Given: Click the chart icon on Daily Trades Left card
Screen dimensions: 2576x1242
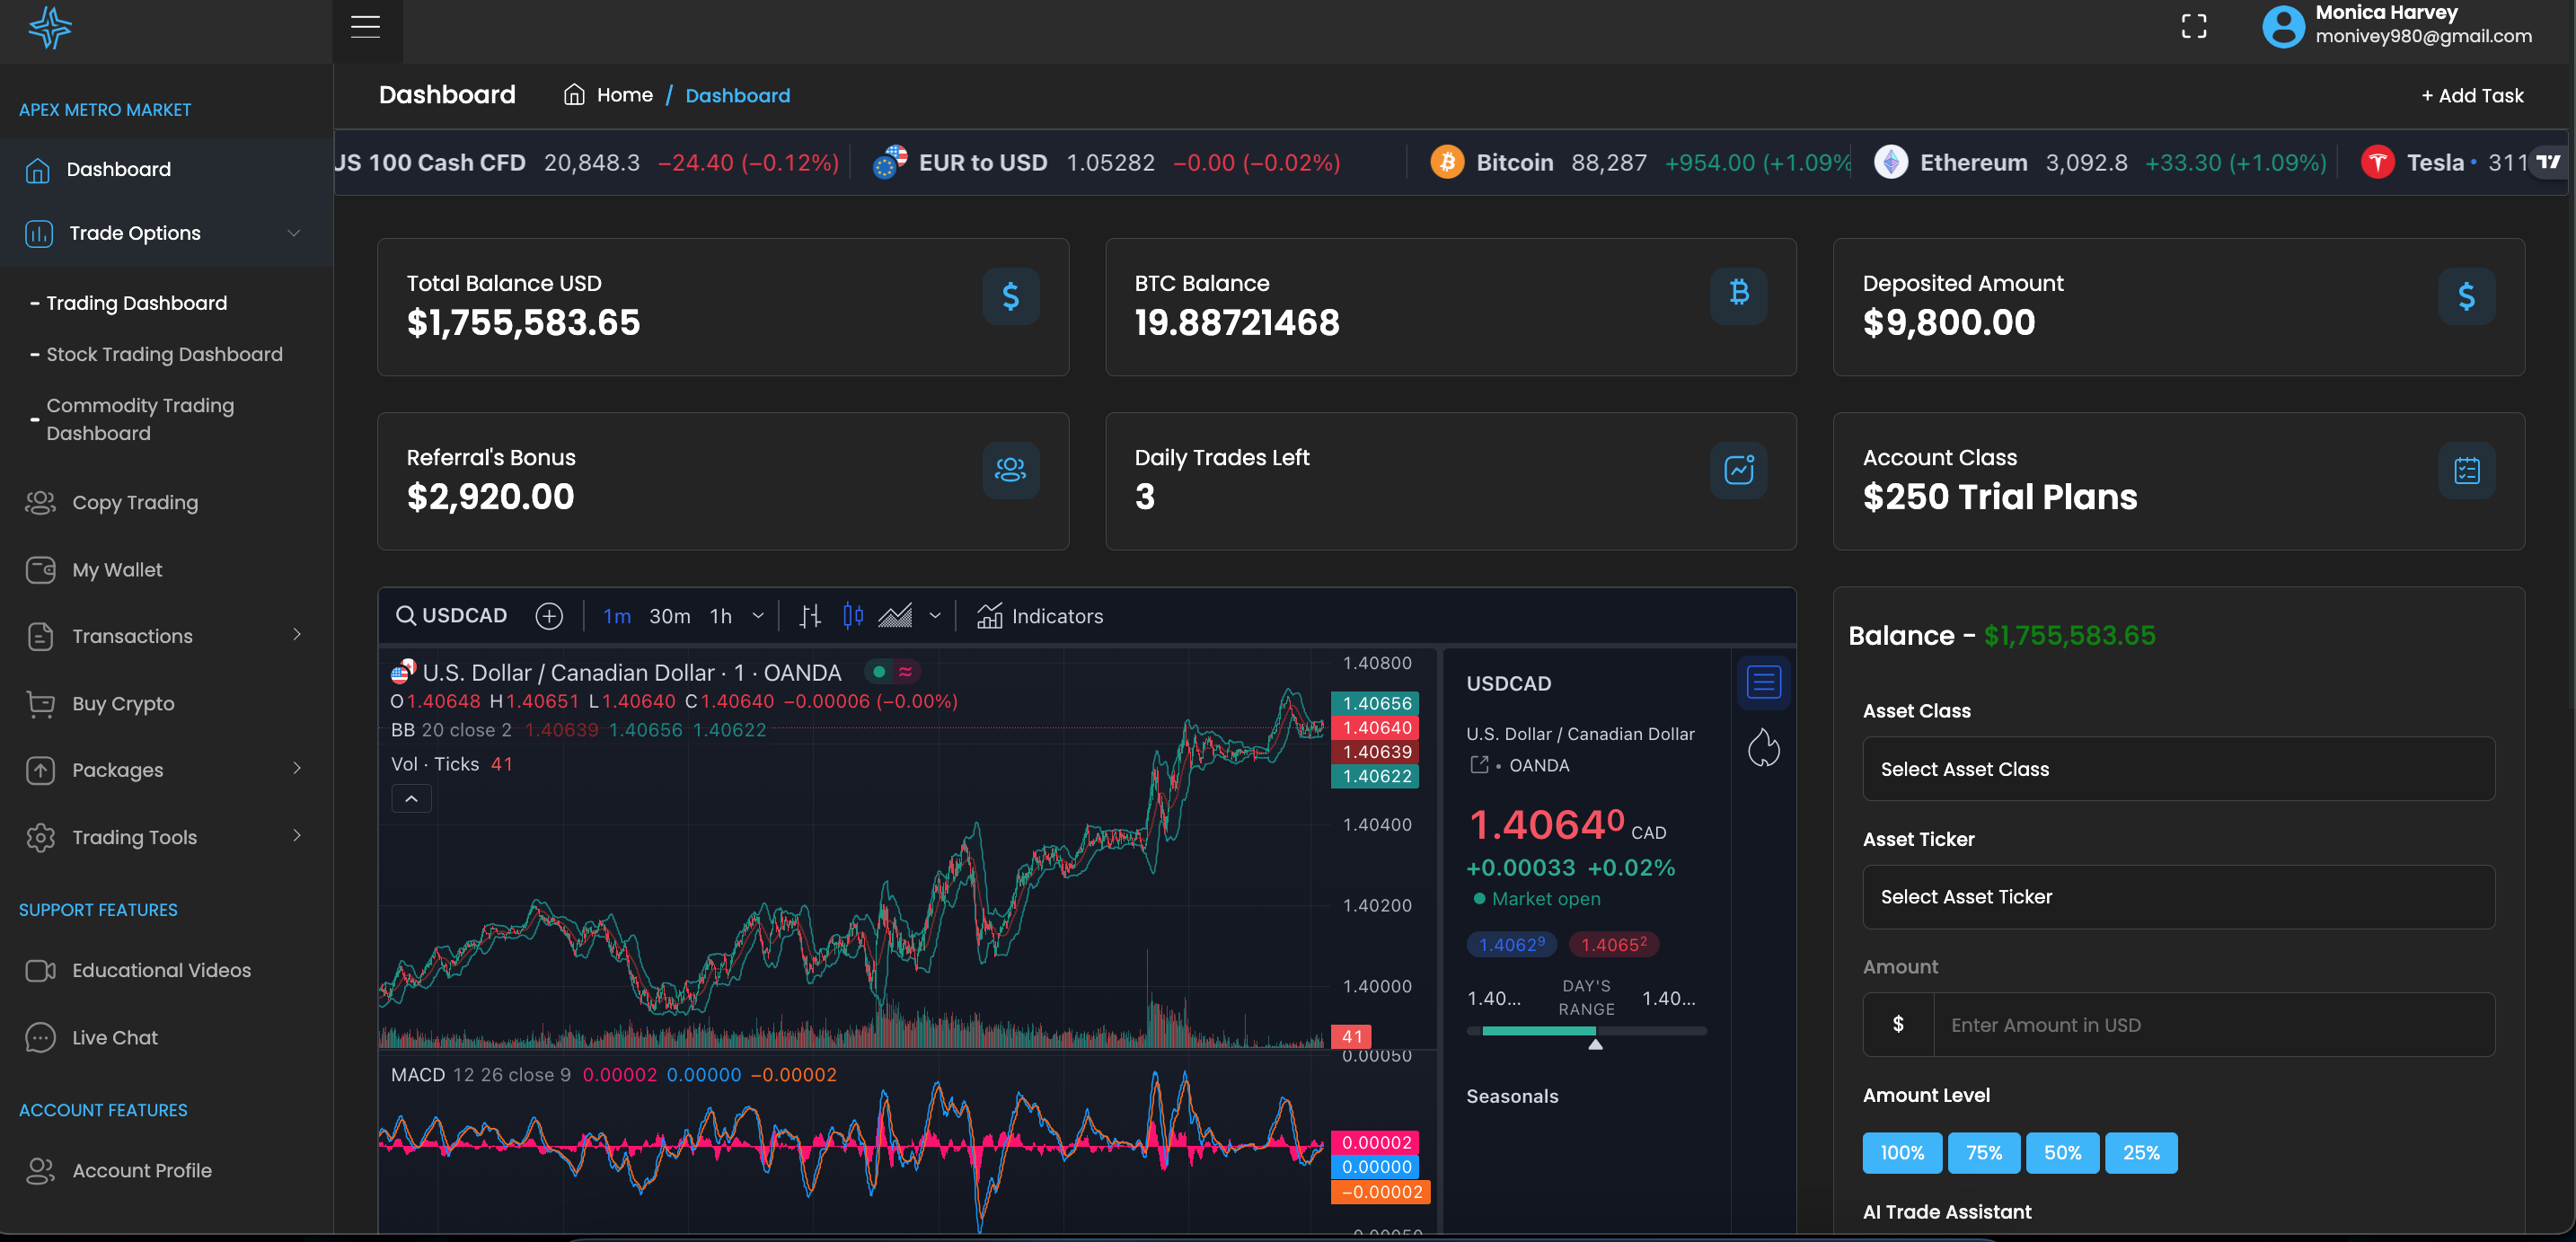Looking at the screenshot, I should coord(1738,470).
